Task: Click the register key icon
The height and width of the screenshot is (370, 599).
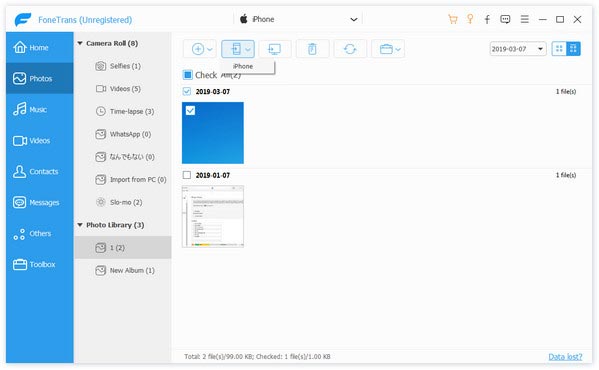Action: pos(470,19)
